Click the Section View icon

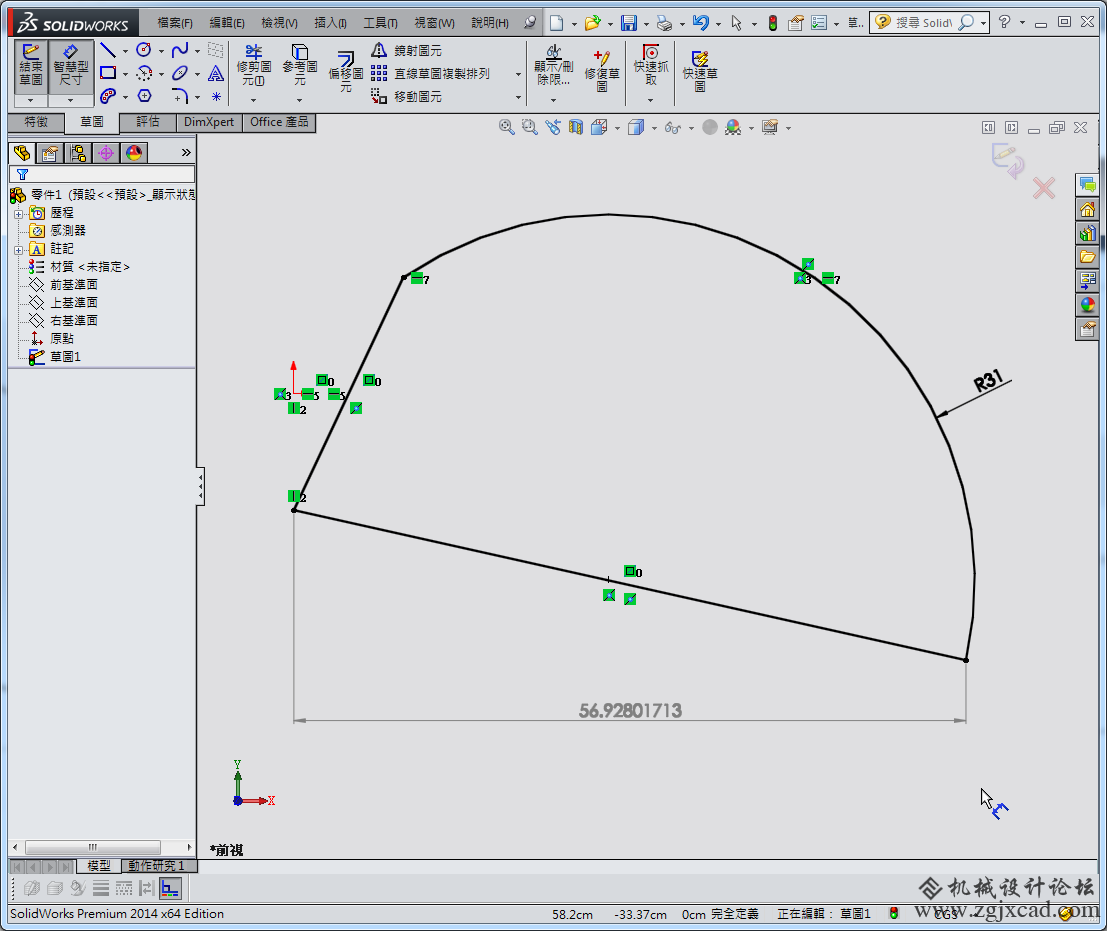pyautogui.click(x=576, y=127)
